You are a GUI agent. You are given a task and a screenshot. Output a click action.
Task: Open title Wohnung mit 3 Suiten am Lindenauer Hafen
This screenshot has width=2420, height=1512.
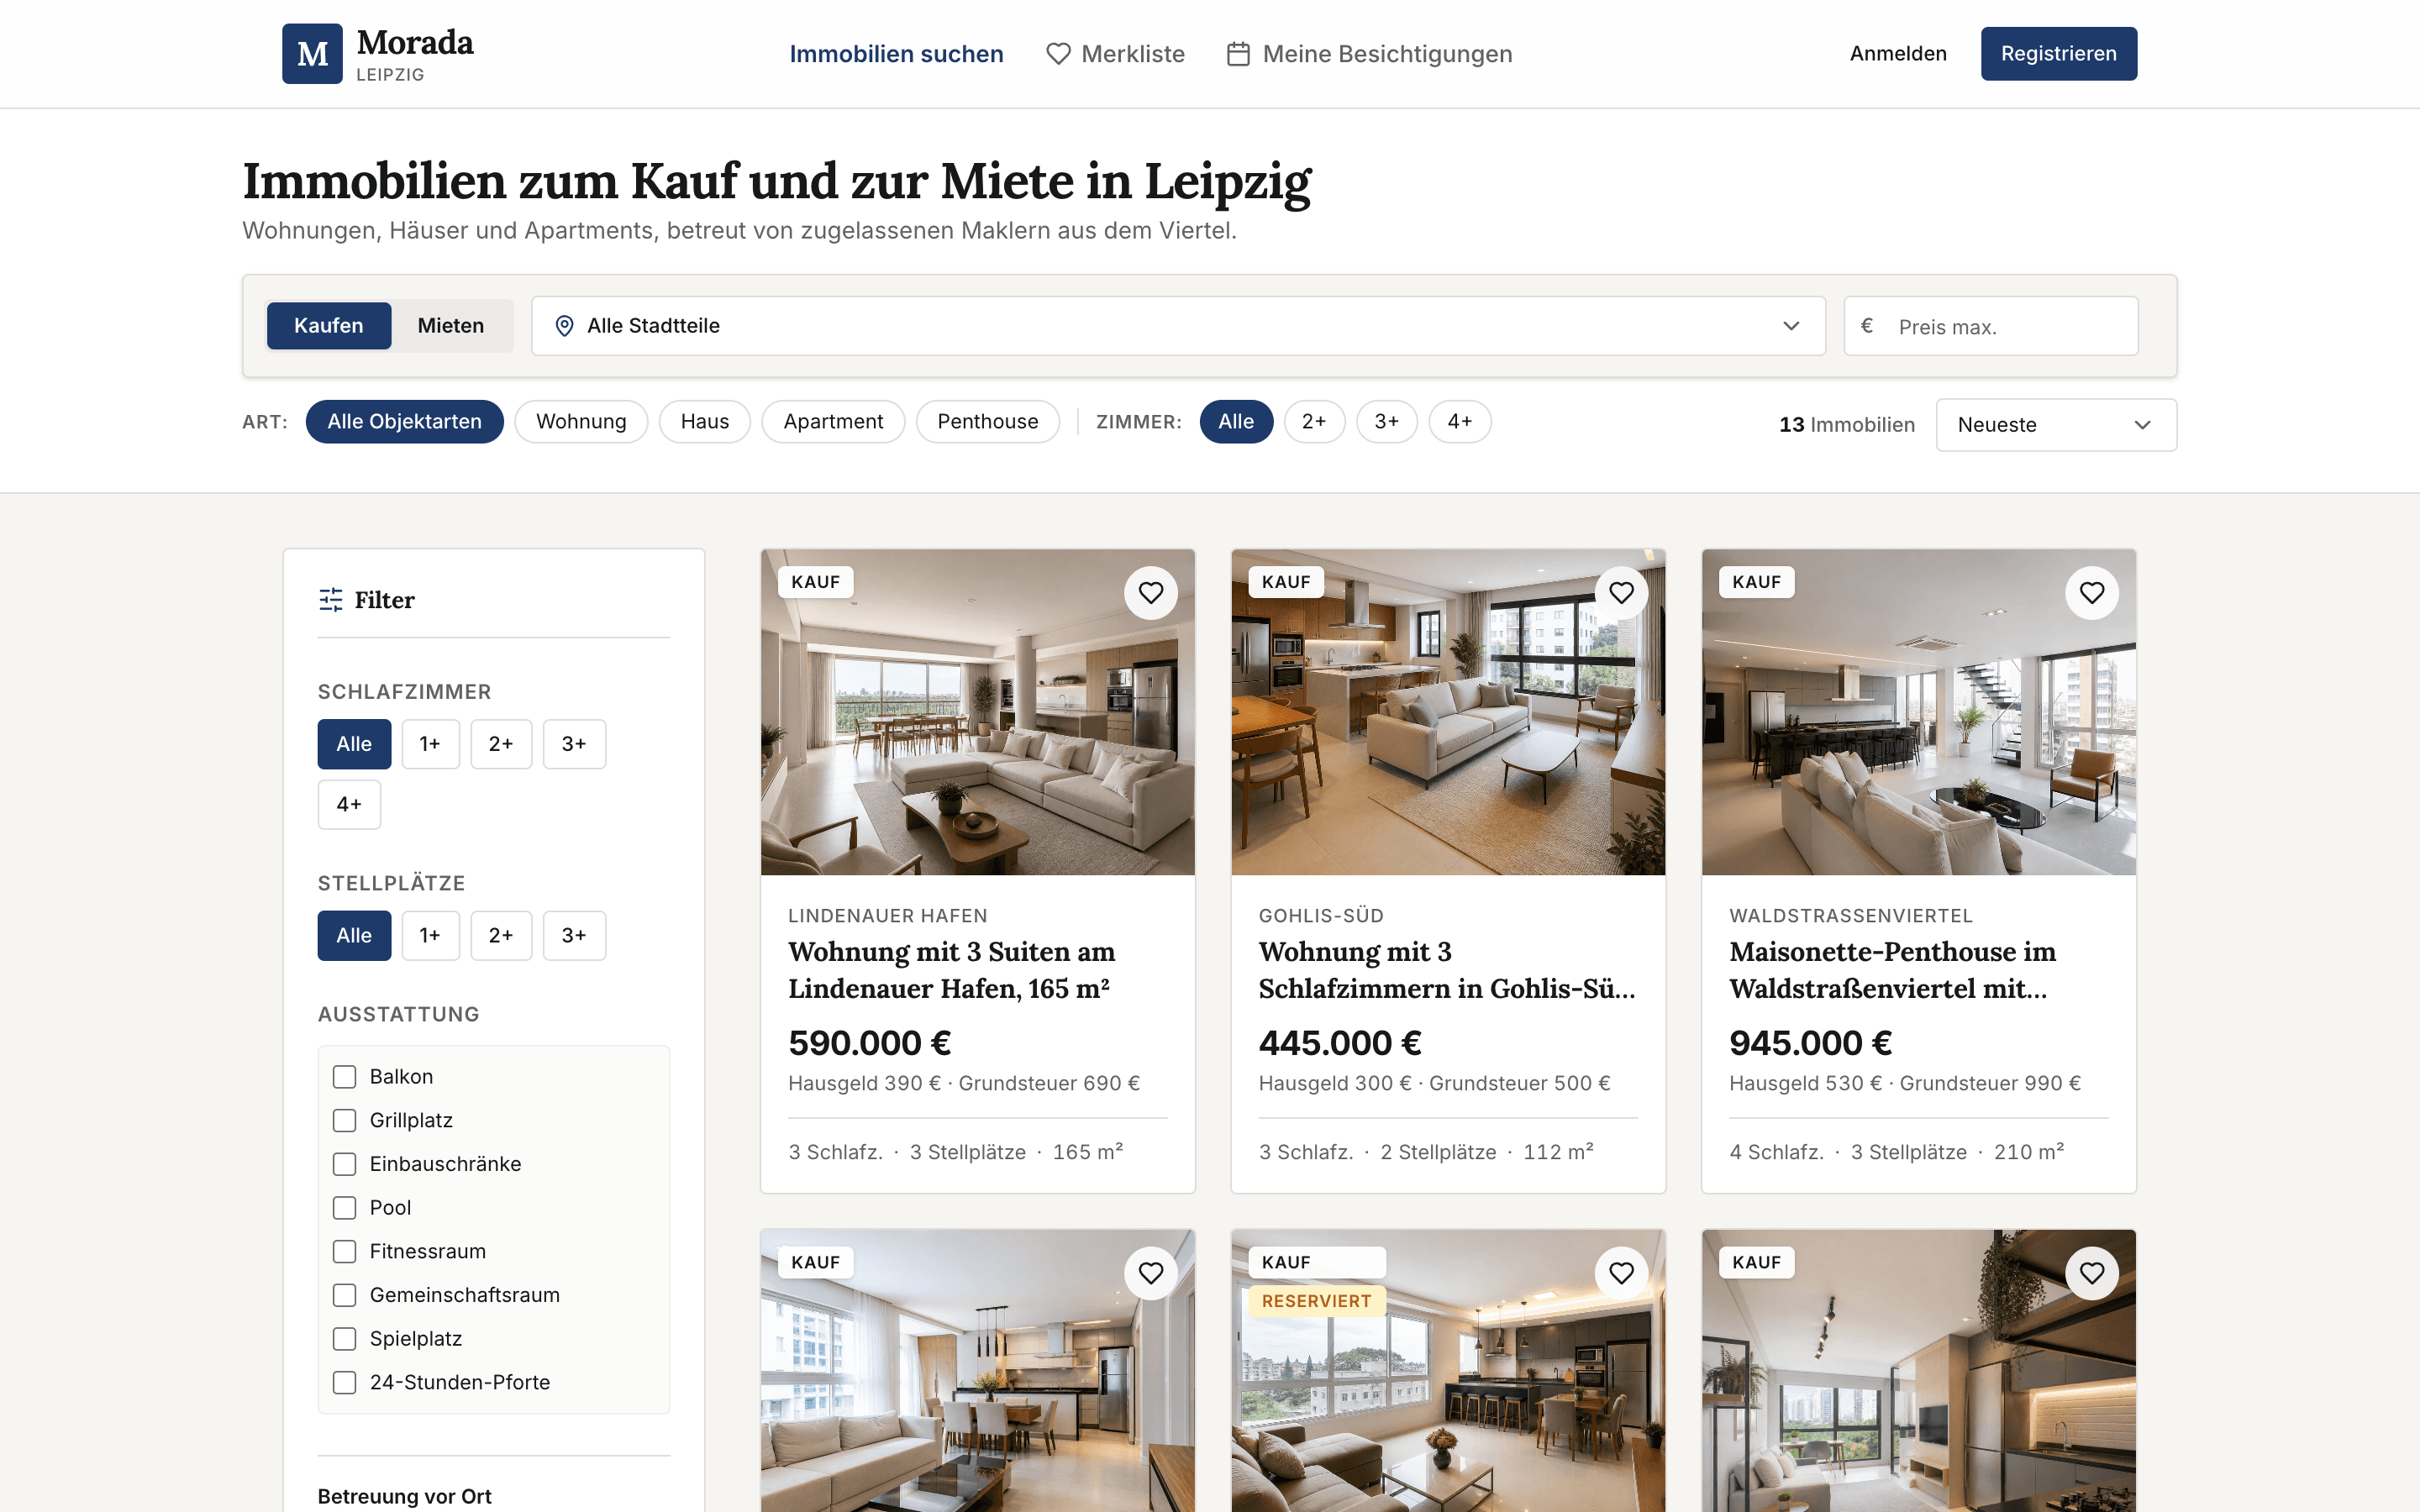tap(951, 970)
